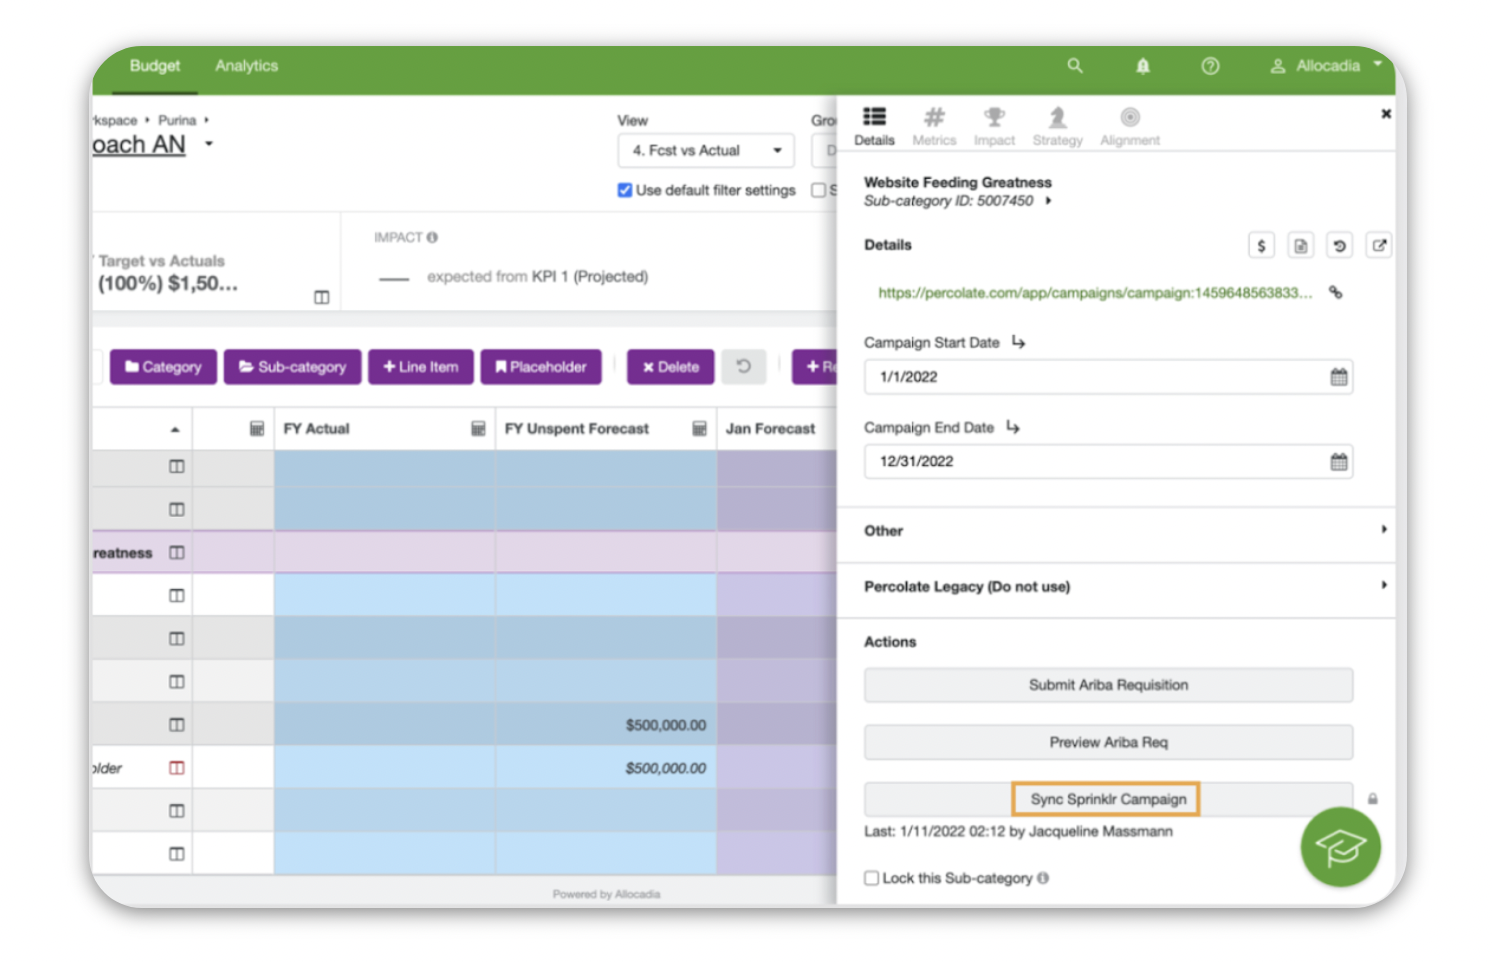Expand Percolate Legacy (Do not use) section
This screenshot has height=962, width=1492.
[x=1116, y=587]
